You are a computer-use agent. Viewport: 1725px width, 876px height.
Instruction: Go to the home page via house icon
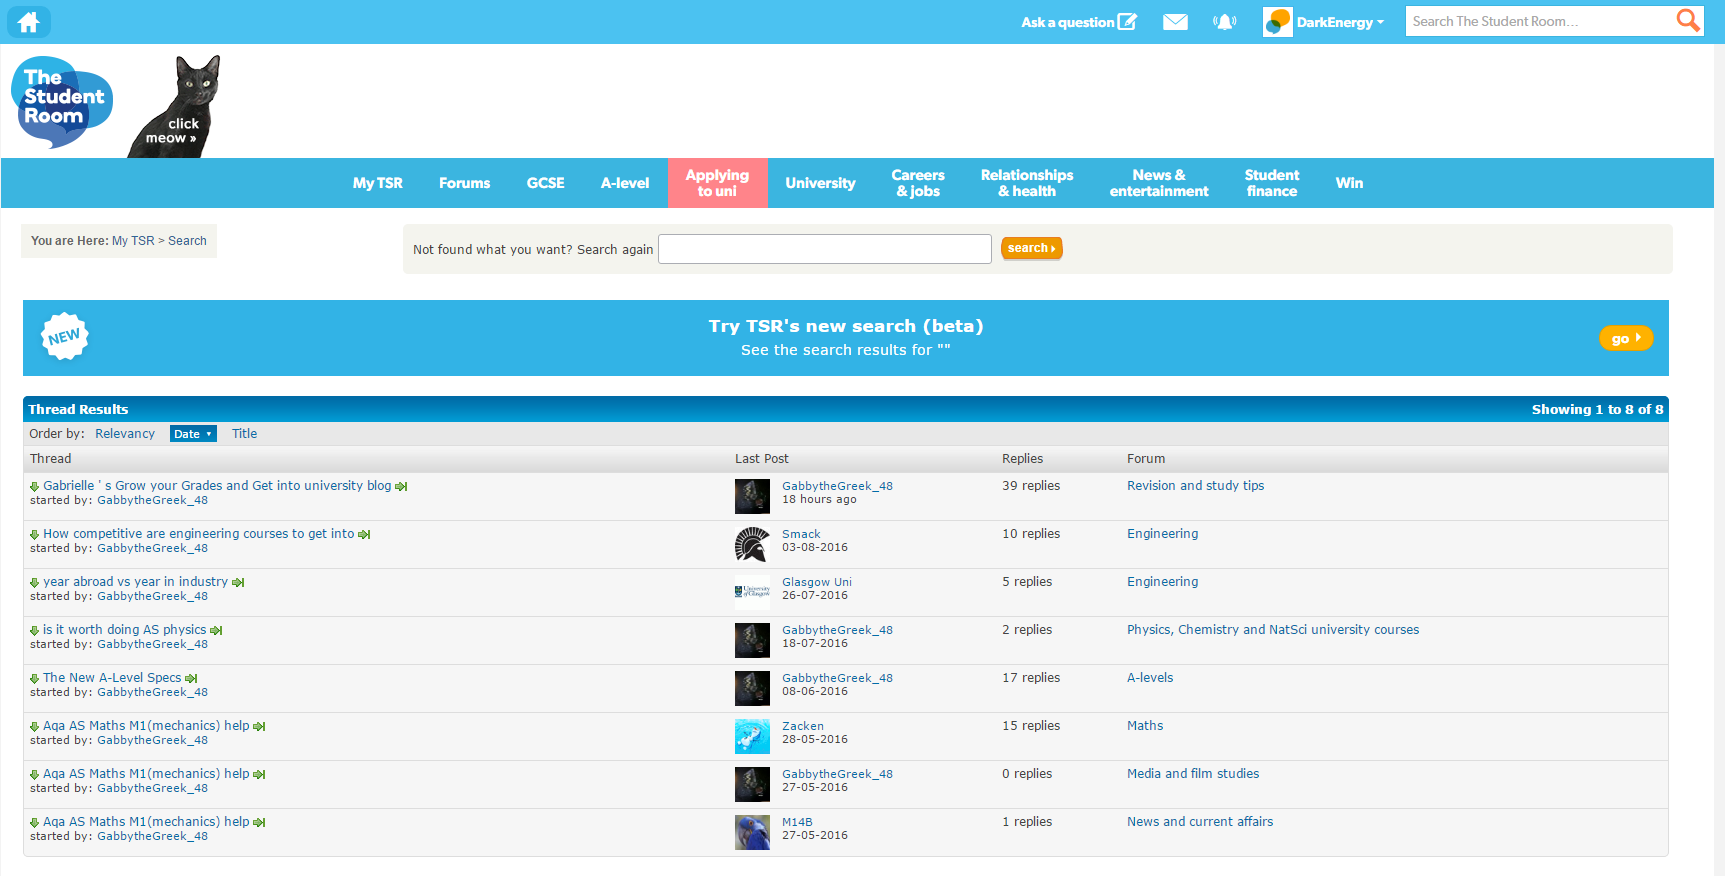29,22
